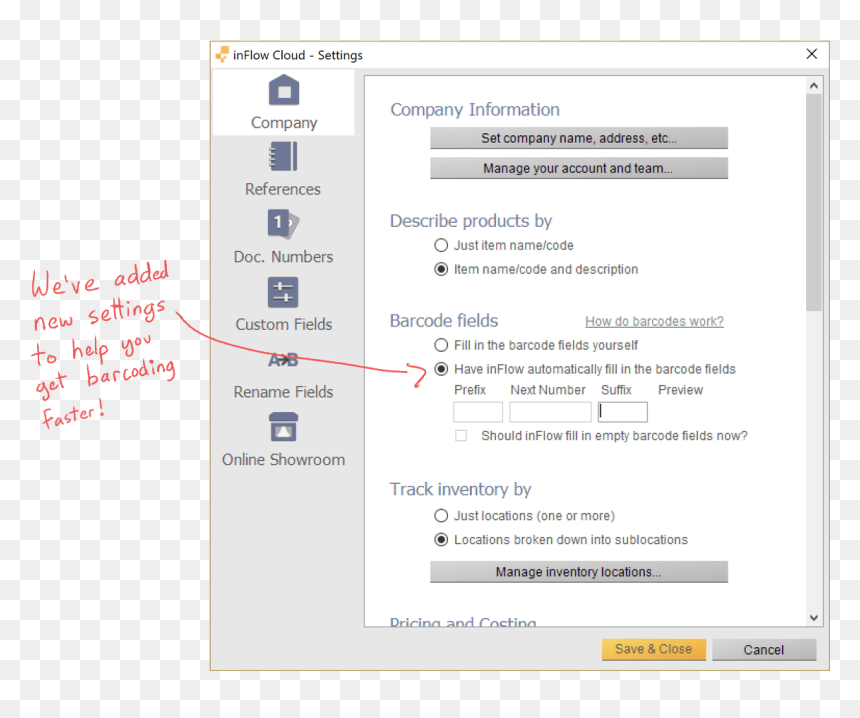This screenshot has height=718, width=860.
Task: Click 'Manage your account and team...' button
Action: (579, 168)
